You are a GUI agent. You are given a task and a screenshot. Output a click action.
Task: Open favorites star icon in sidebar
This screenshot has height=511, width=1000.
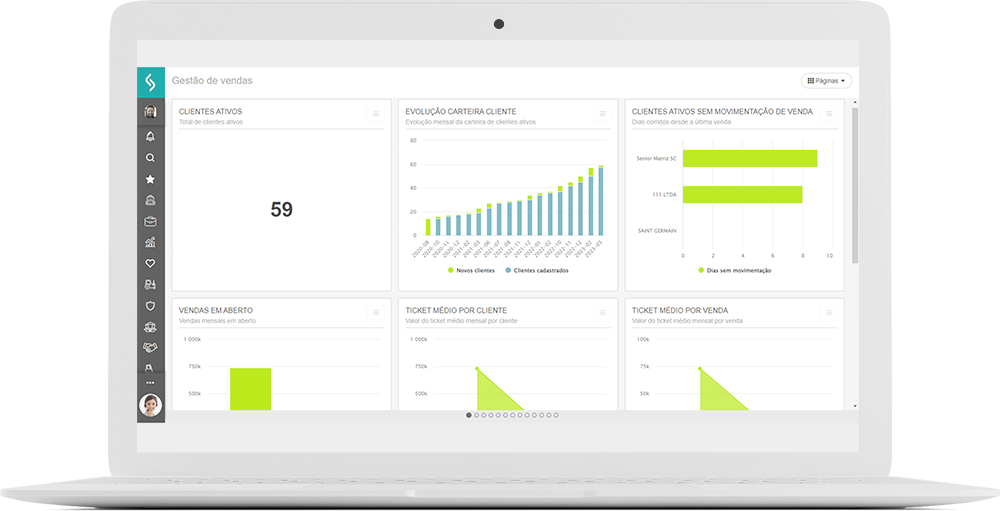click(150, 179)
